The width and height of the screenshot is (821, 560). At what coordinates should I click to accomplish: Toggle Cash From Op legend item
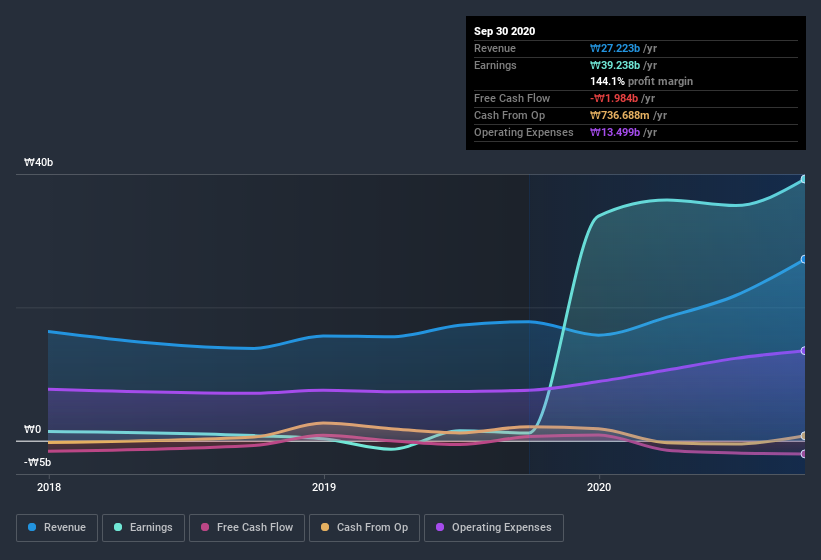(364, 528)
